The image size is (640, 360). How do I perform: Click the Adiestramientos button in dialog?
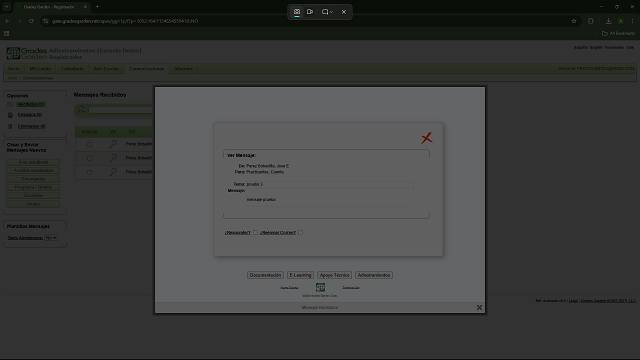pyautogui.click(x=374, y=275)
